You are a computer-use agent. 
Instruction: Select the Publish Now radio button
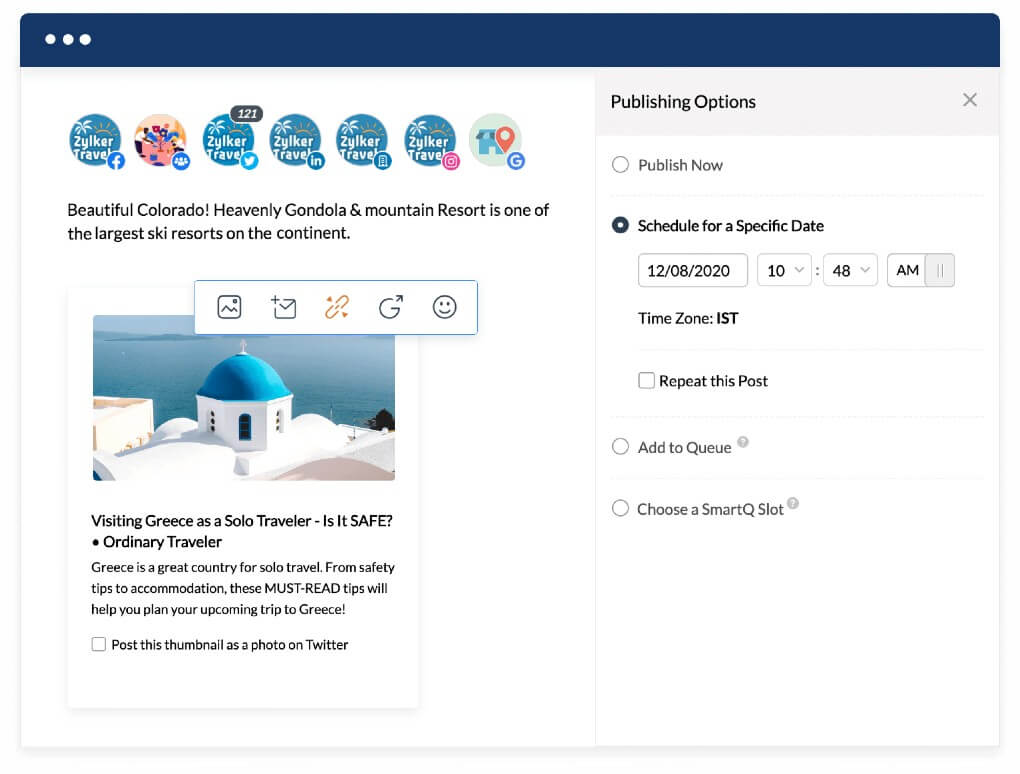pyautogui.click(x=620, y=164)
